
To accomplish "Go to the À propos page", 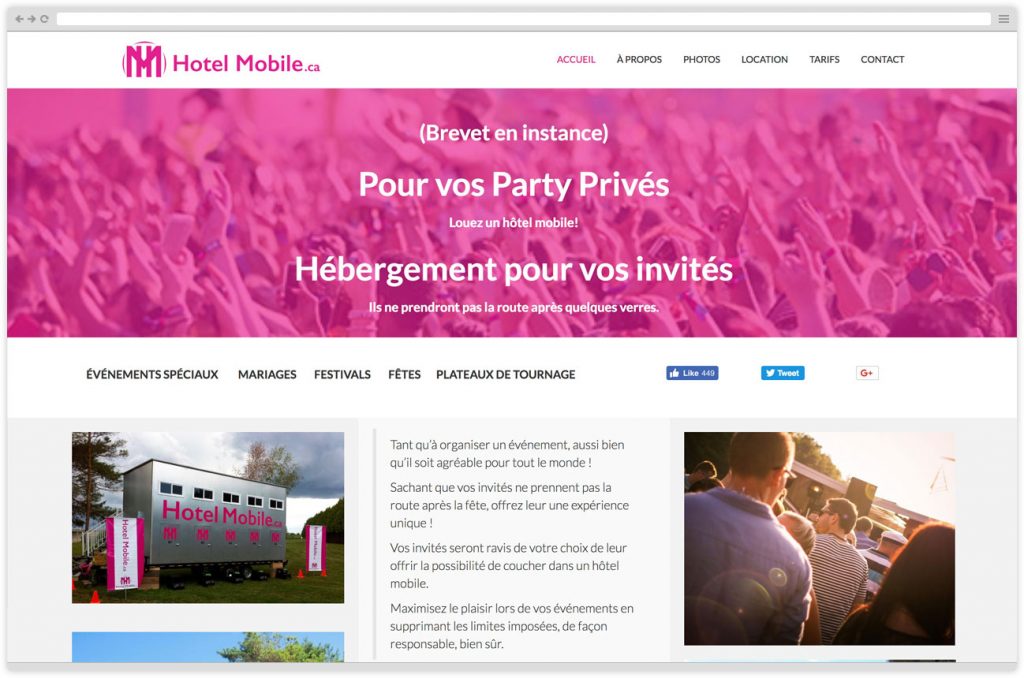I will pyautogui.click(x=639, y=59).
